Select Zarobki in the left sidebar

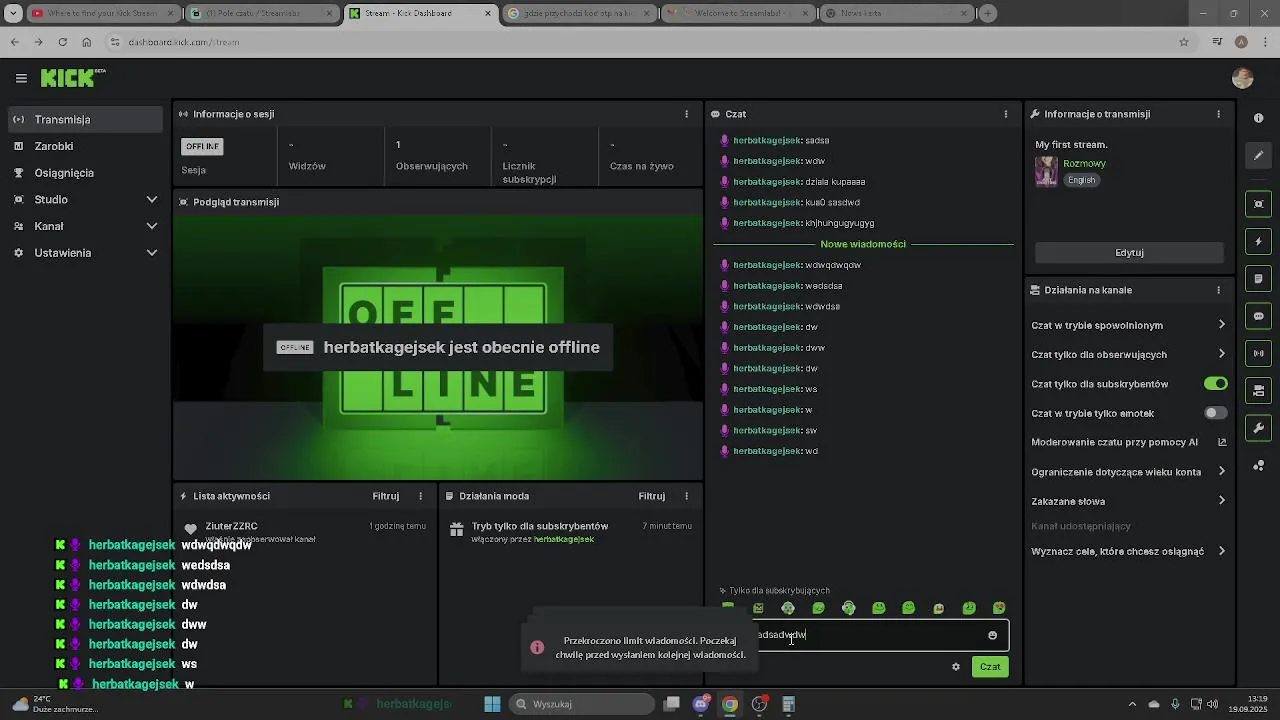[84, 146]
